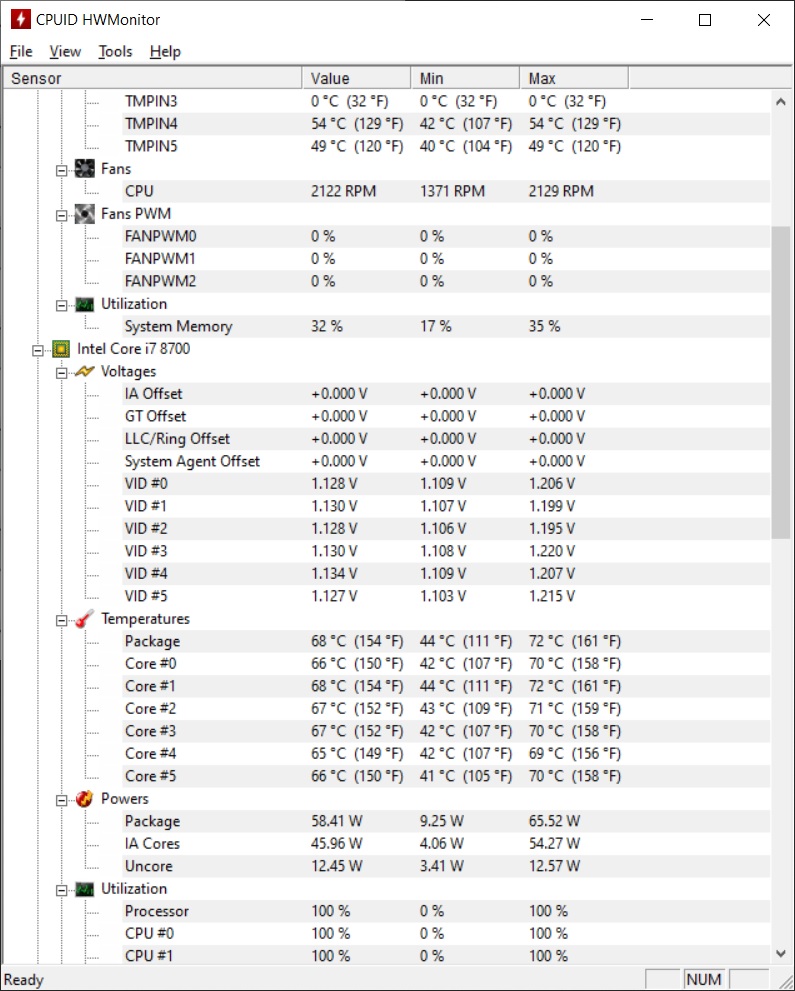Viewport: 795px width, 991px height.
Task: Click the Value column header
Action: point(355,78)
